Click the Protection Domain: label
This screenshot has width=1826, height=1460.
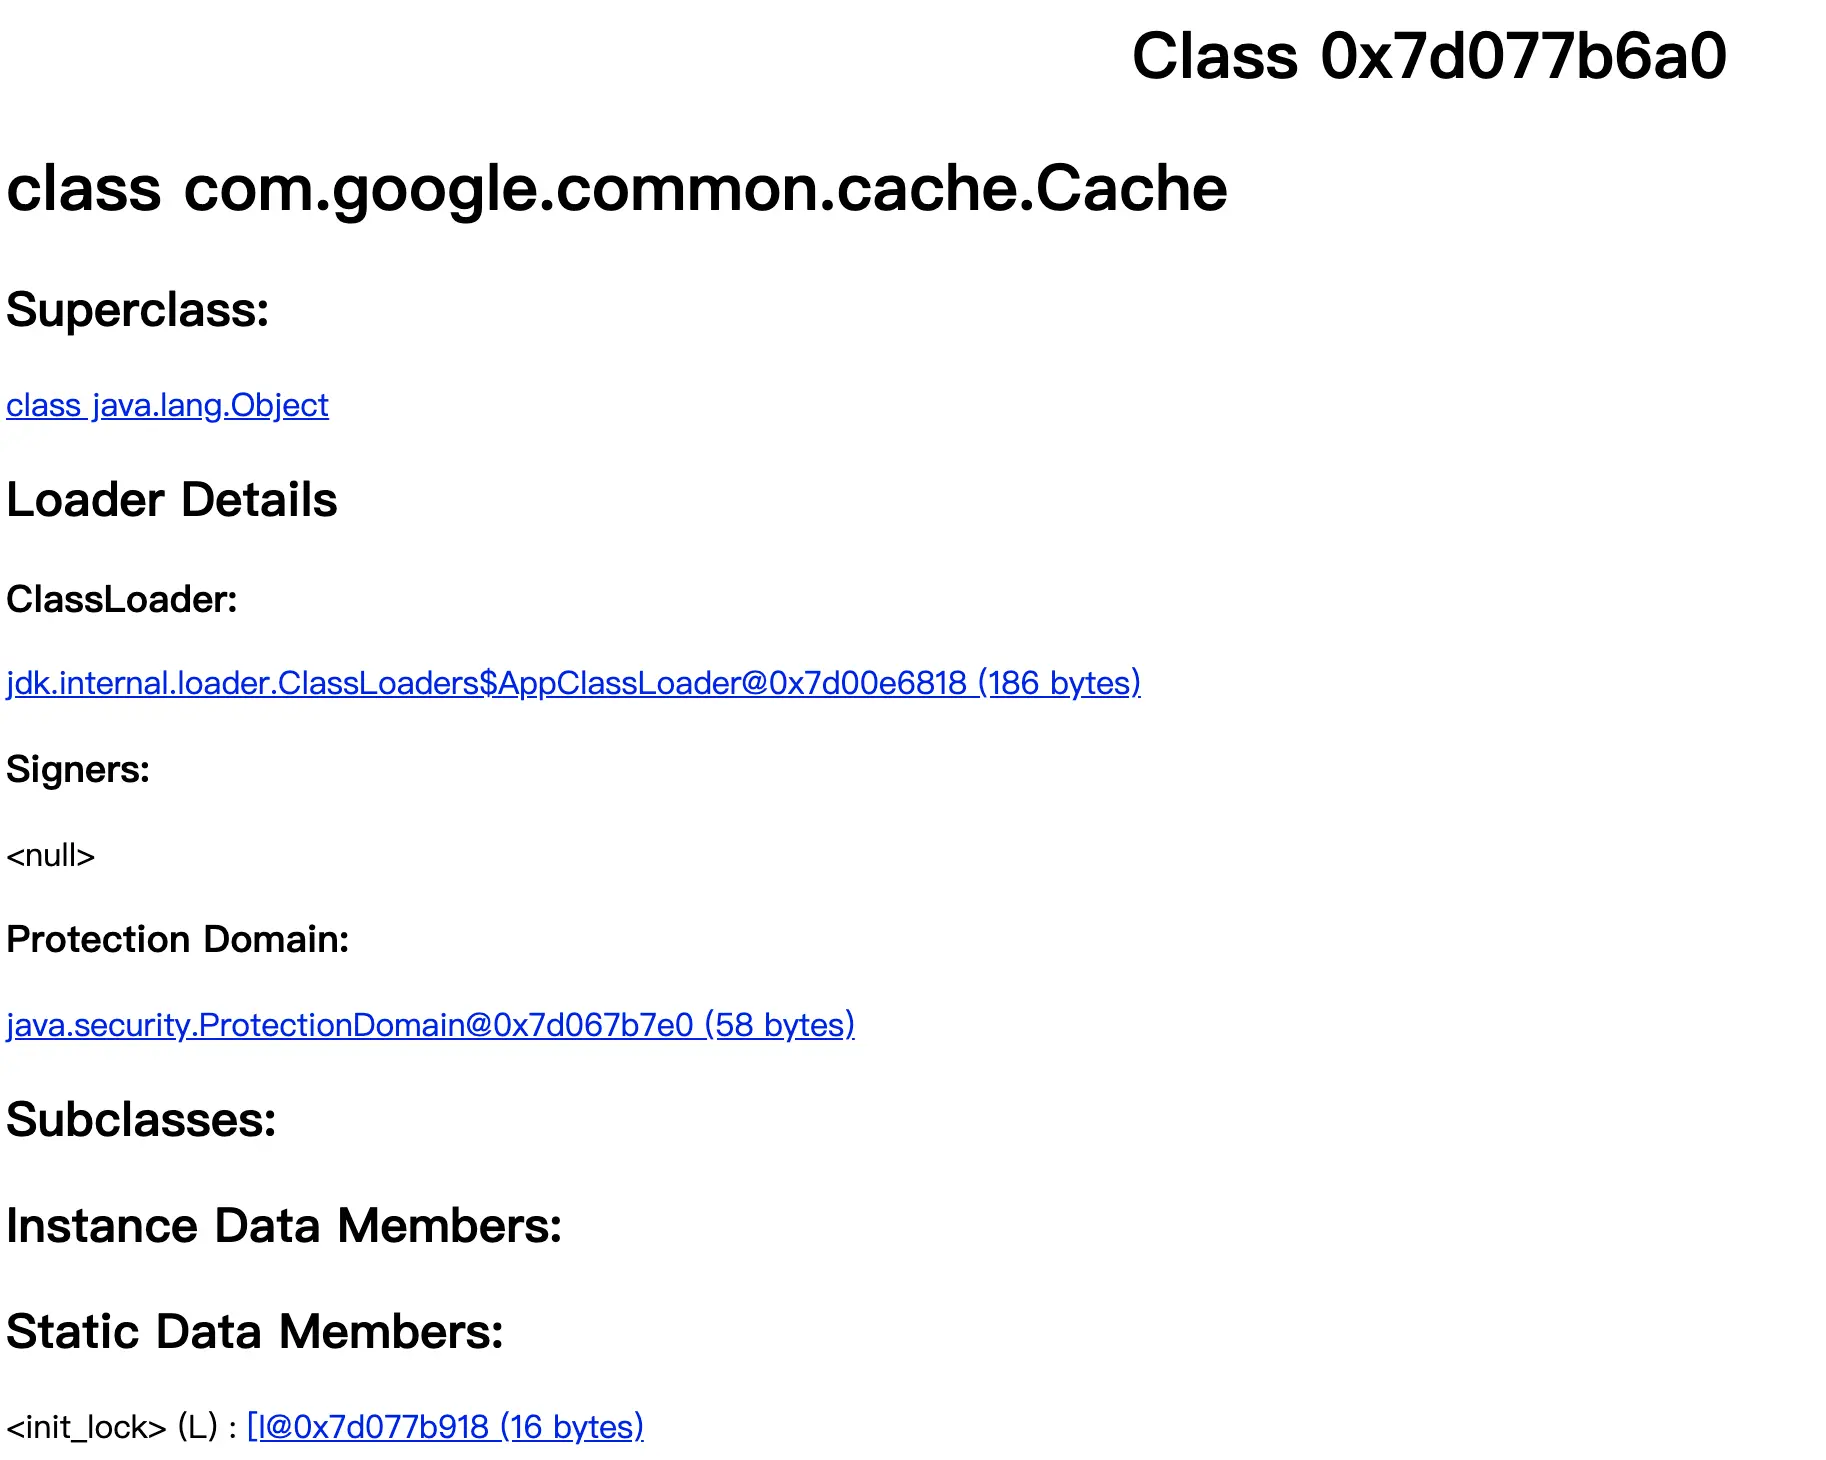(x=178, y=940)
